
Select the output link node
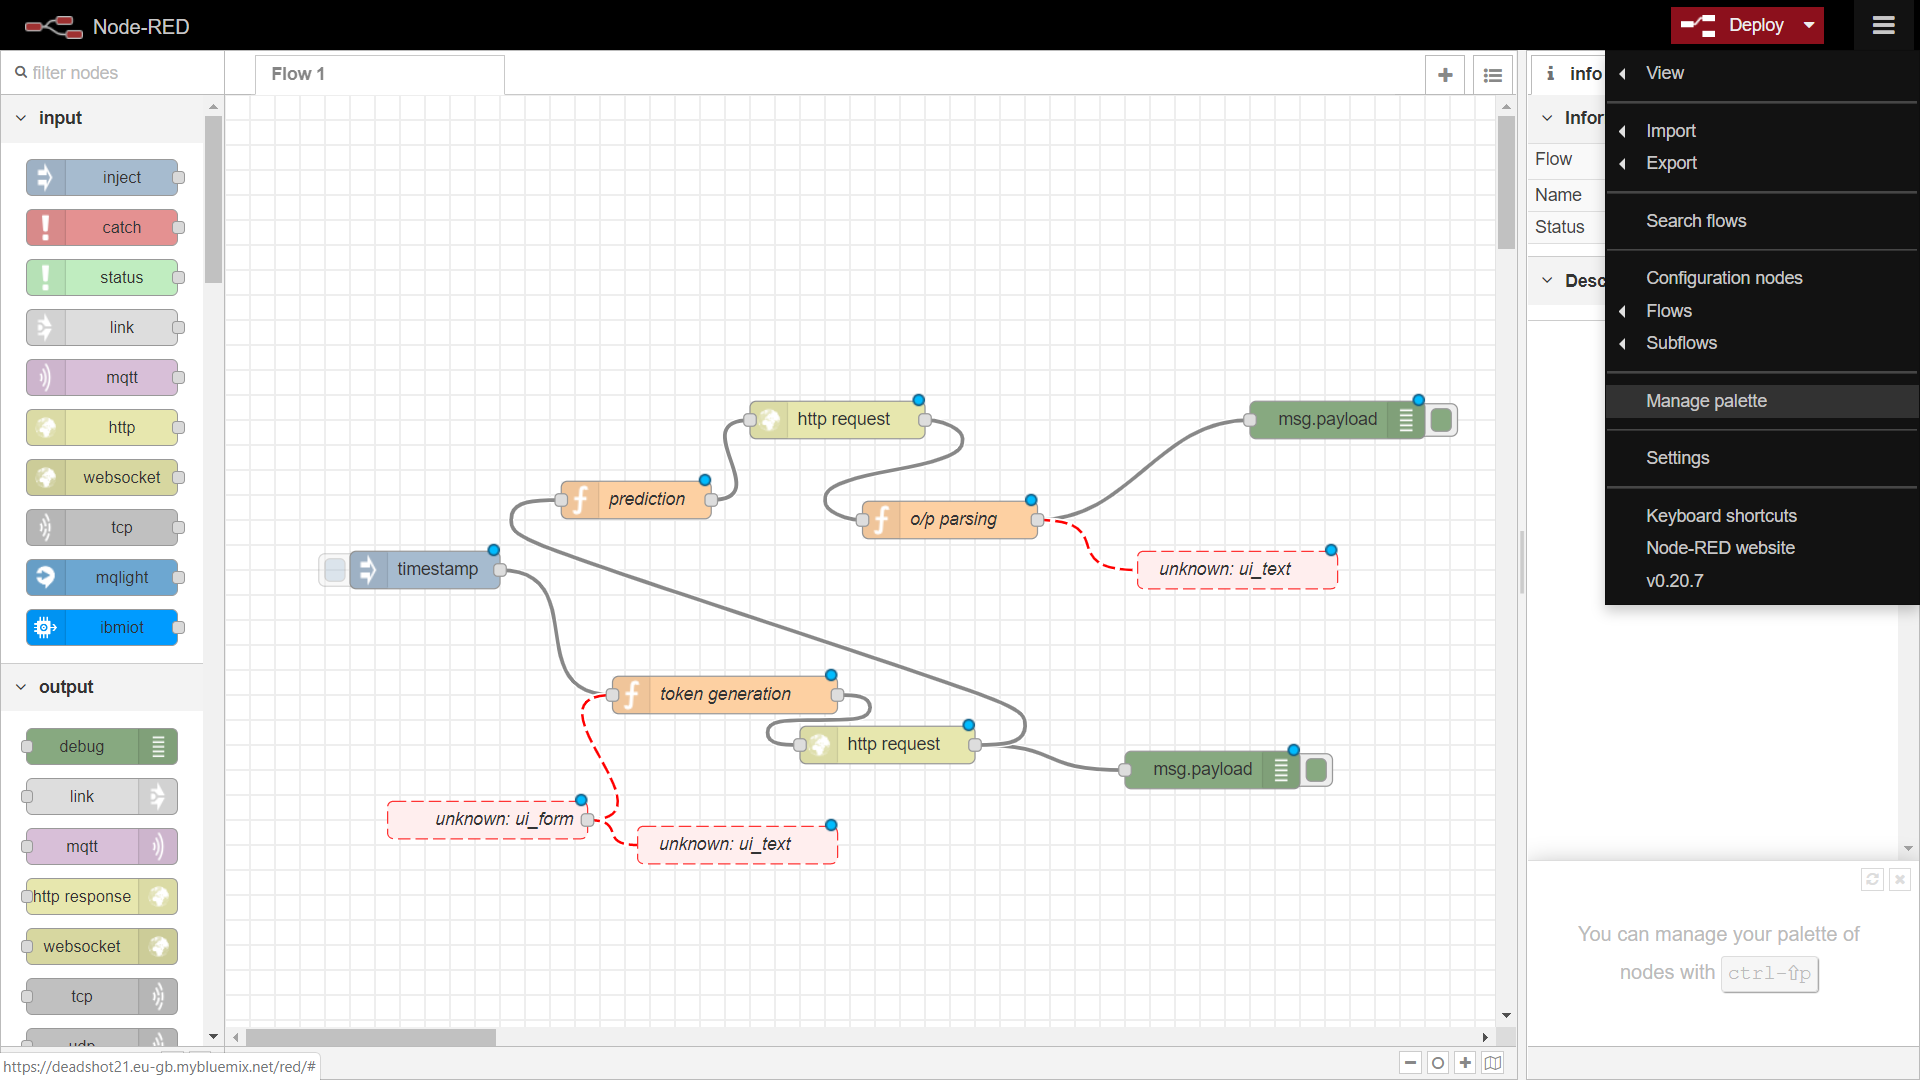click(x=102, y=797)
